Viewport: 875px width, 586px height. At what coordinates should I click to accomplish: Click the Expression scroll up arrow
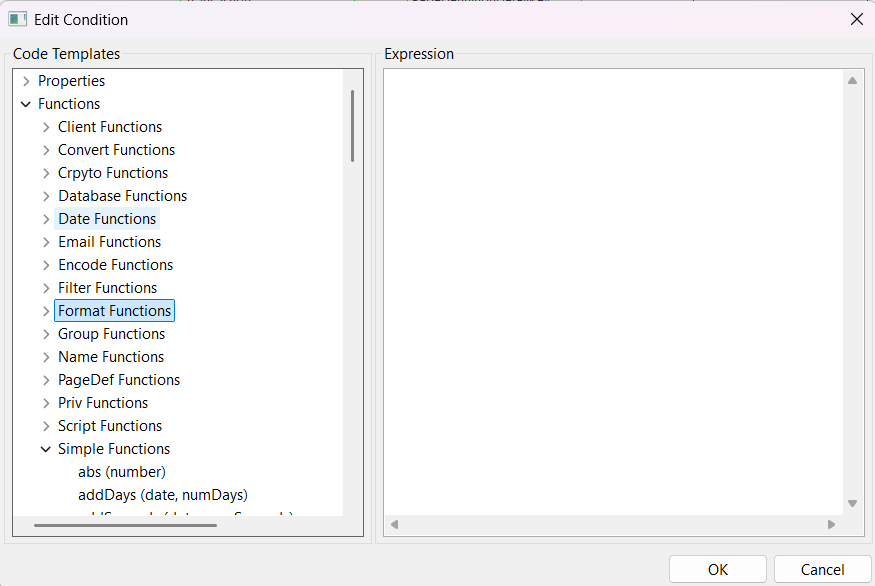pyautogui.click(x=852, y=80)
